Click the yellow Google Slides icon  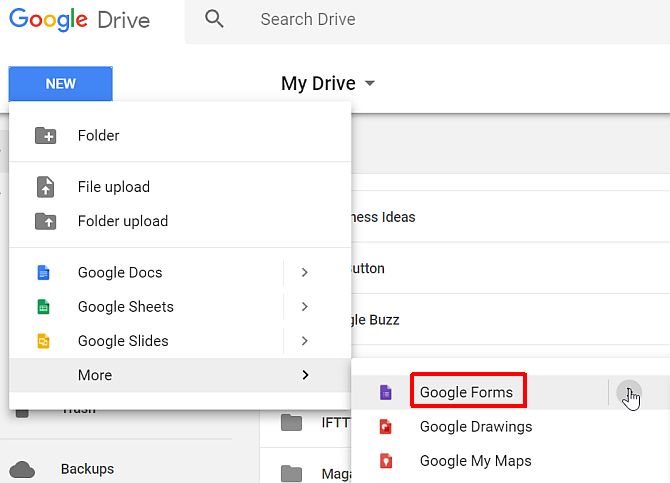pos(44,341)
